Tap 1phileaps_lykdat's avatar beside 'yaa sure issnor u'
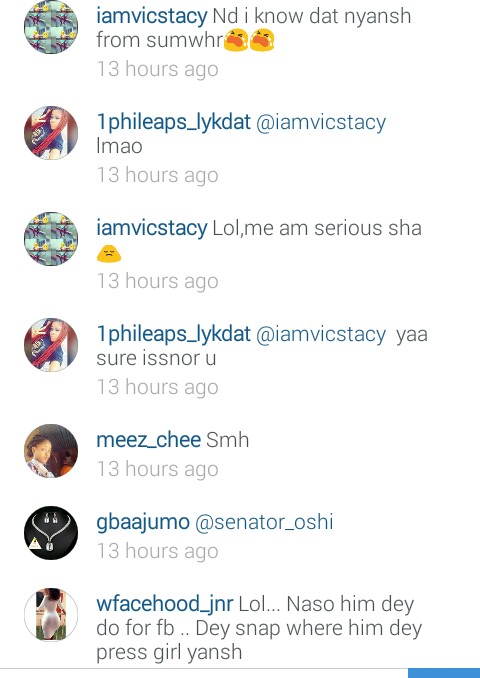Image resolution: width=480 pixels, height=678 pixels. [x=51, y=345]
